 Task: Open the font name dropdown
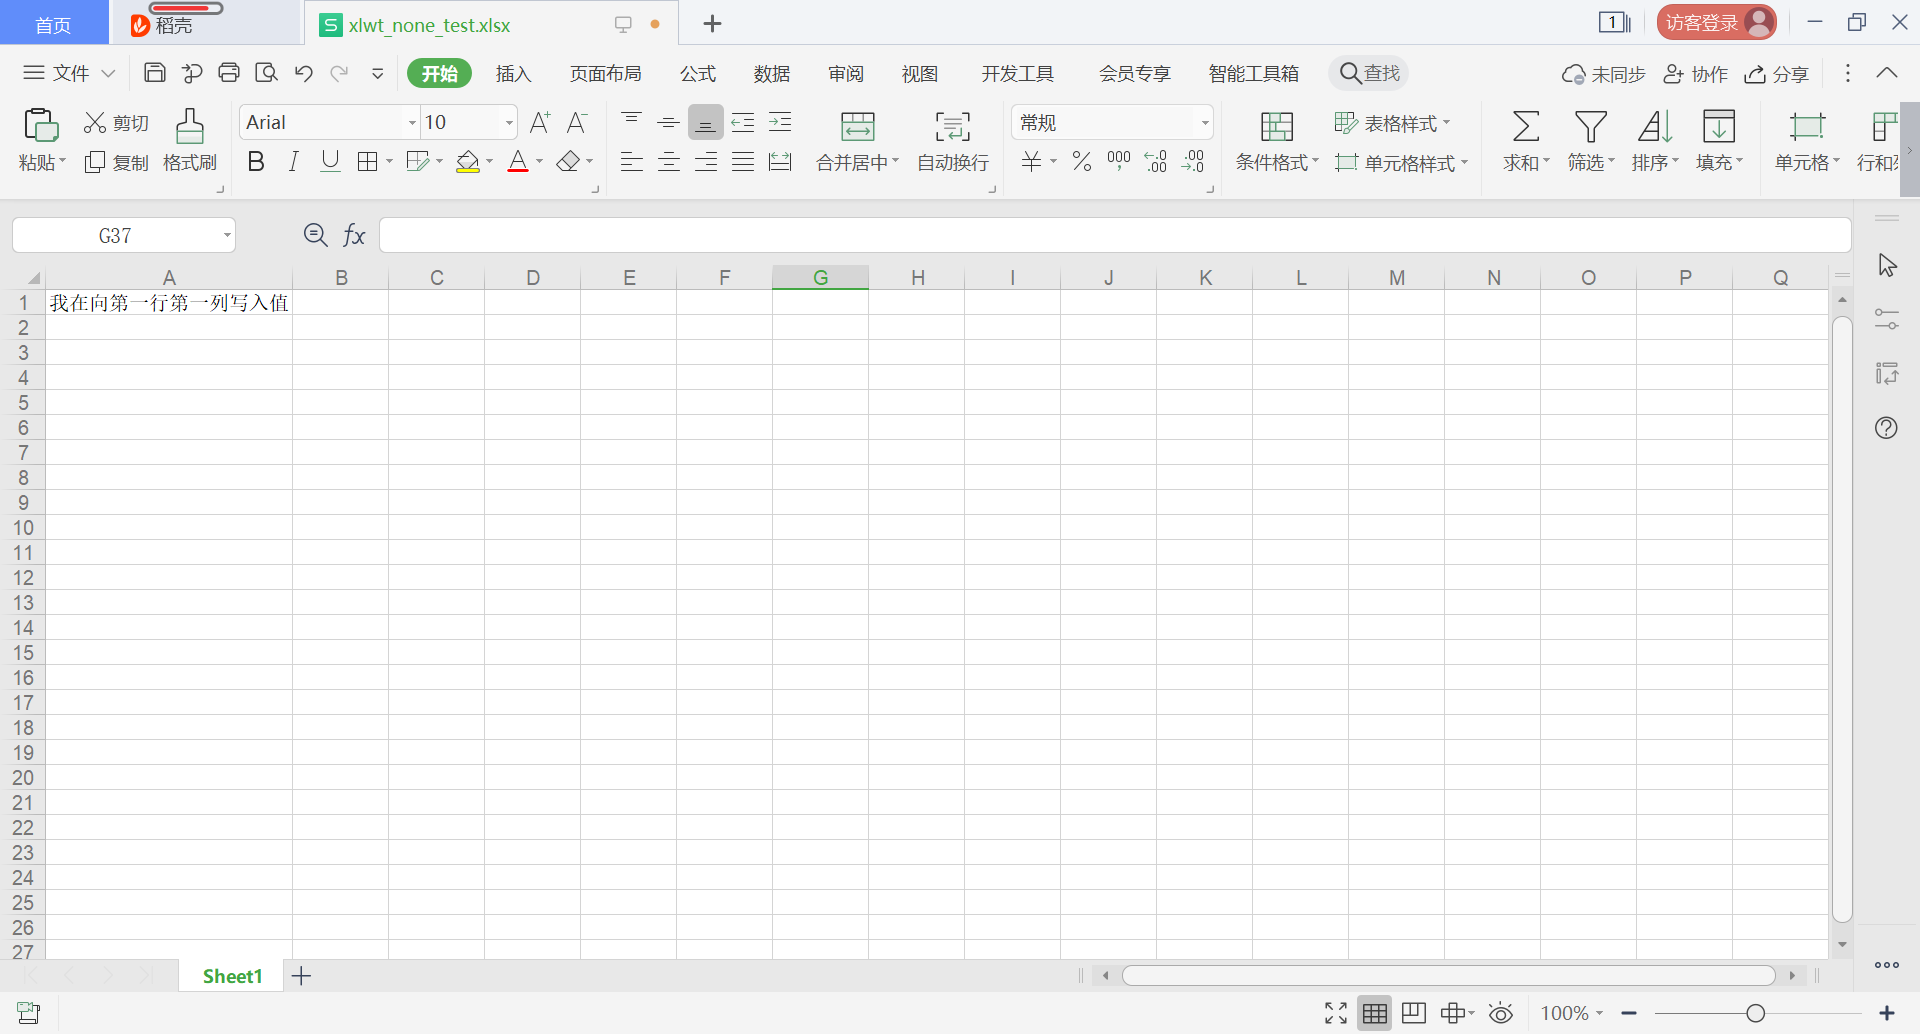coord(412,121)
